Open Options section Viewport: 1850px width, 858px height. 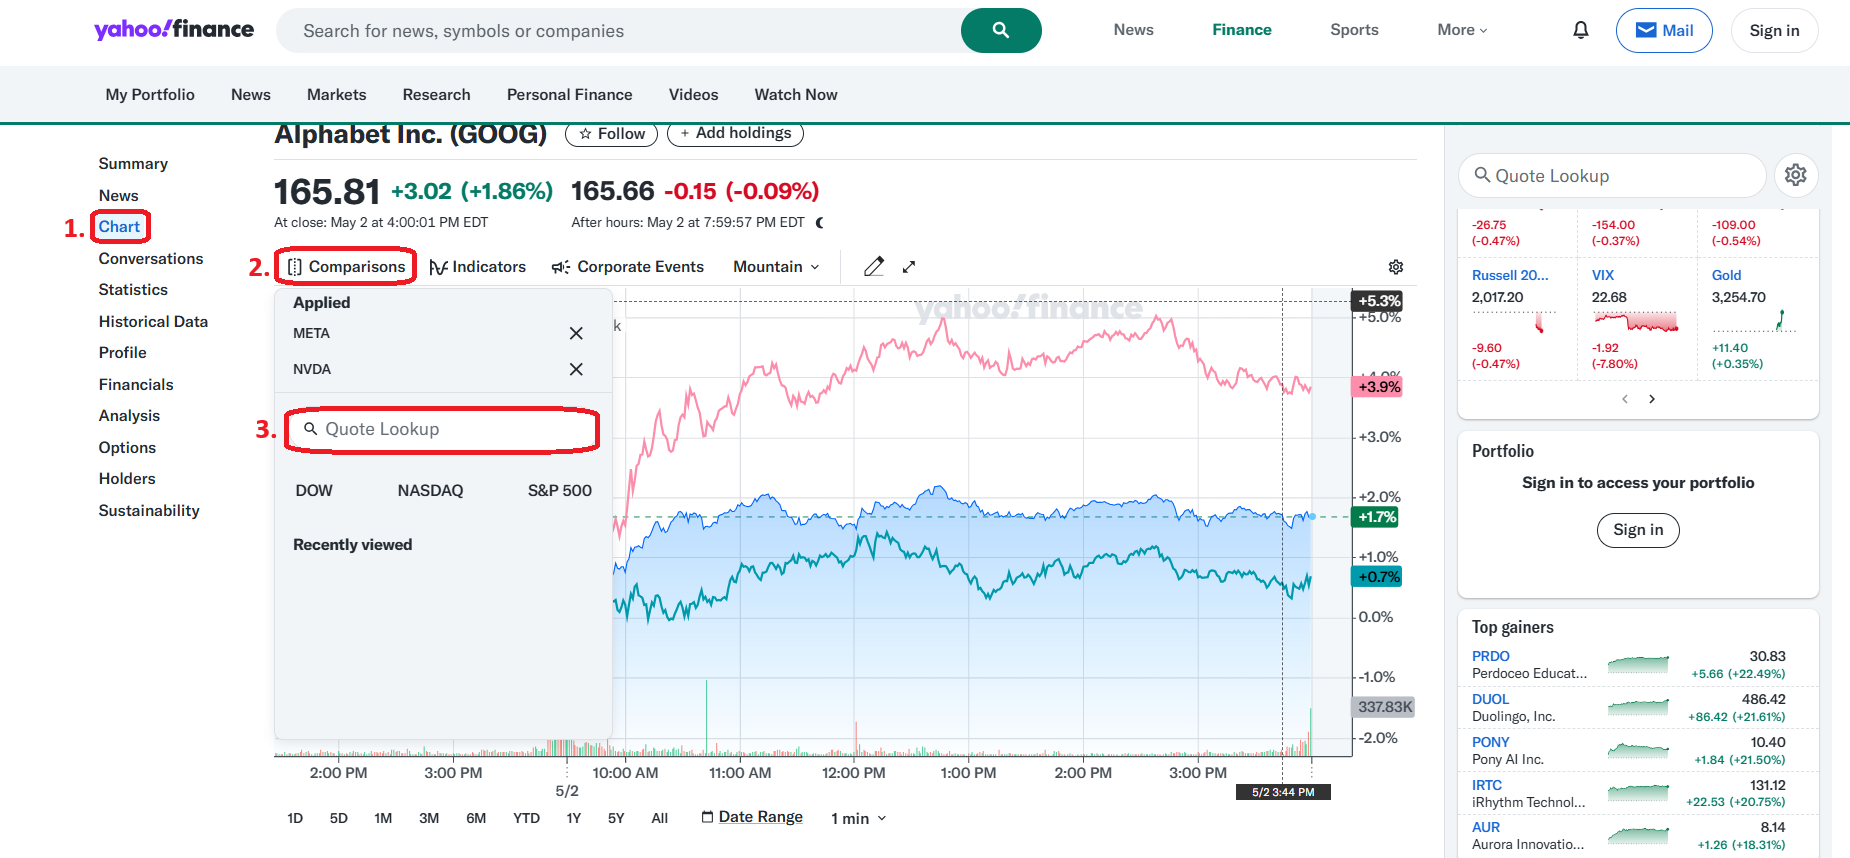pos(127,448)
